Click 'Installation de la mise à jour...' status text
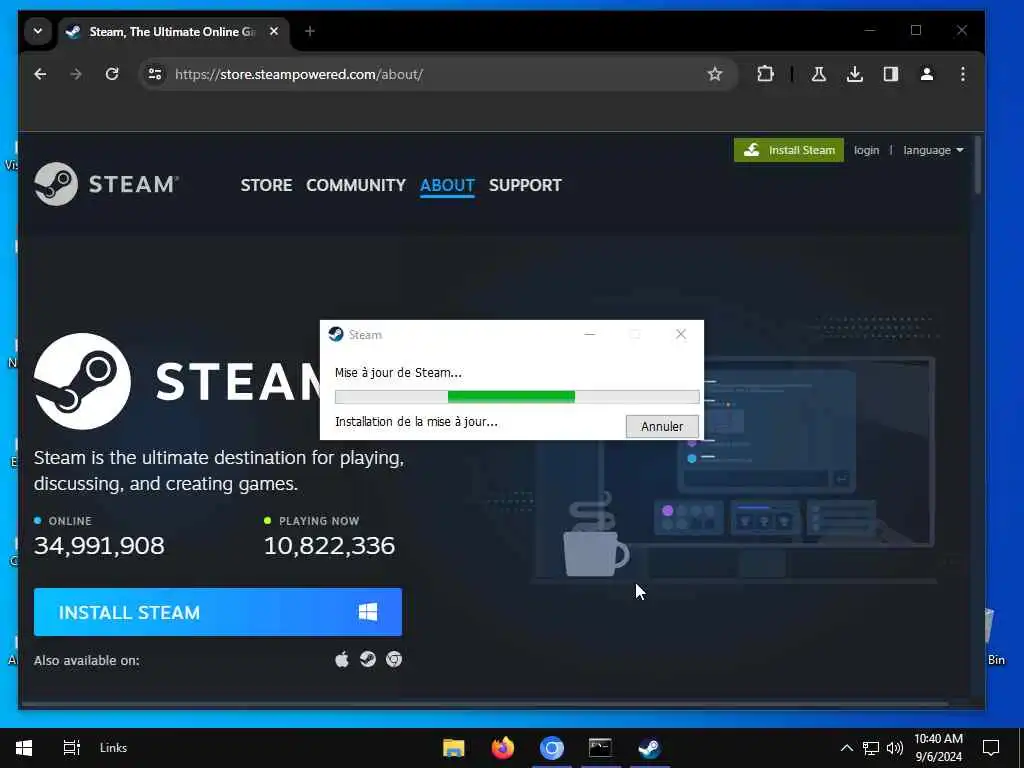 click(416, 422)
